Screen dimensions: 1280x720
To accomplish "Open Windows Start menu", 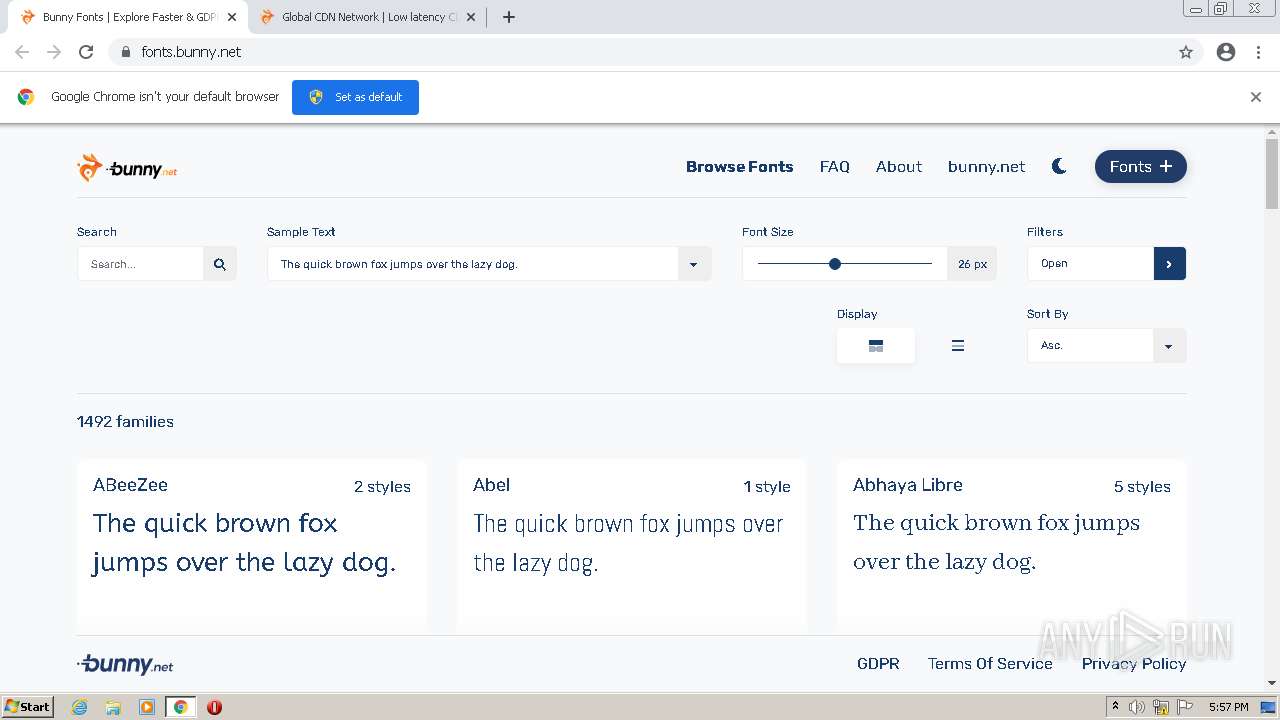I will point(28,707).
